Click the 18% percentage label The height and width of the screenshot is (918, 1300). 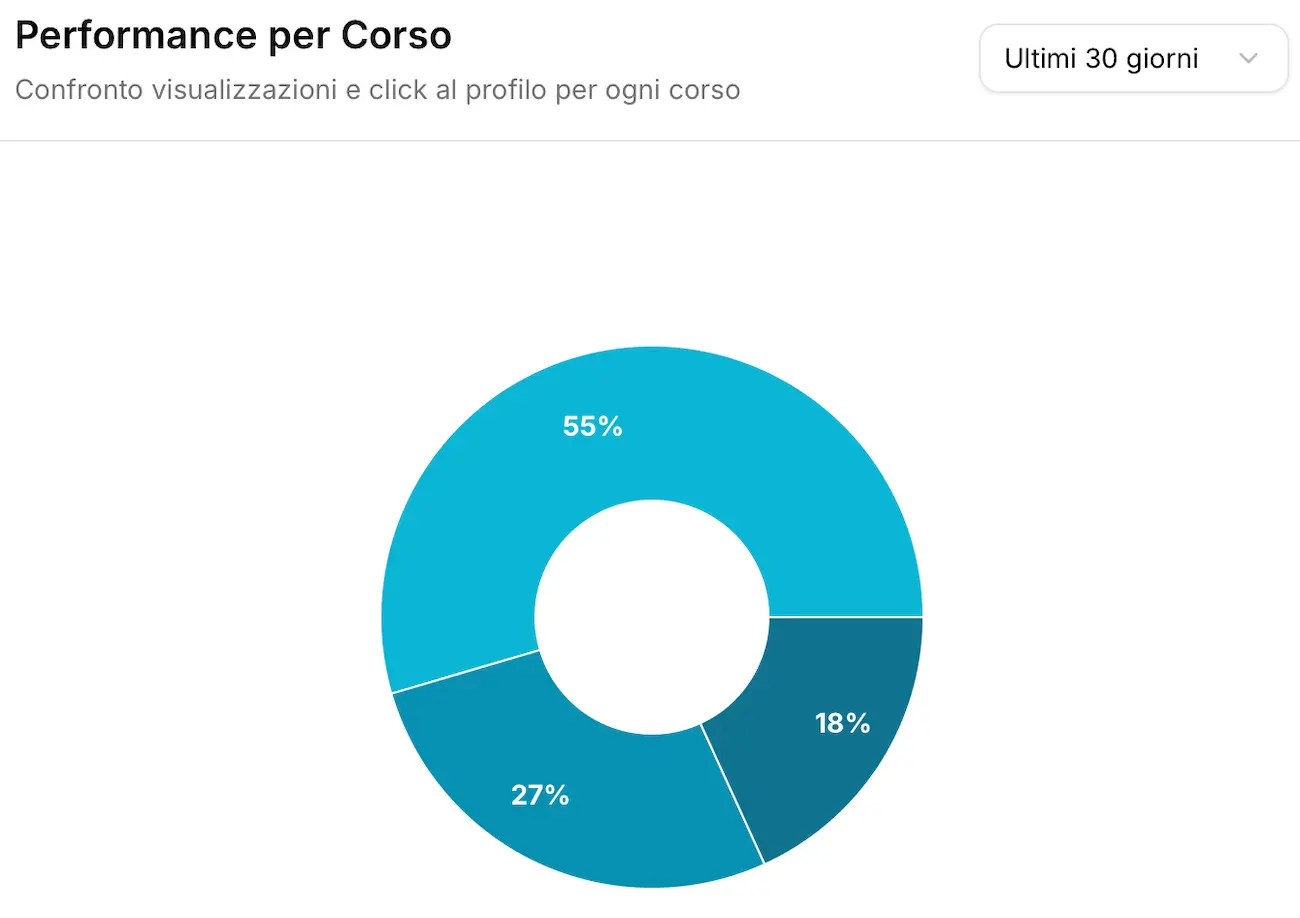[x=841, y=722]
